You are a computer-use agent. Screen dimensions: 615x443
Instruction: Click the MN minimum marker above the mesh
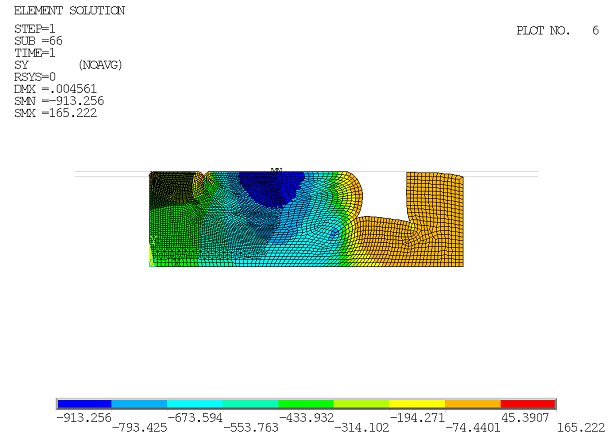pyautogui.click(x=277, y=170)
